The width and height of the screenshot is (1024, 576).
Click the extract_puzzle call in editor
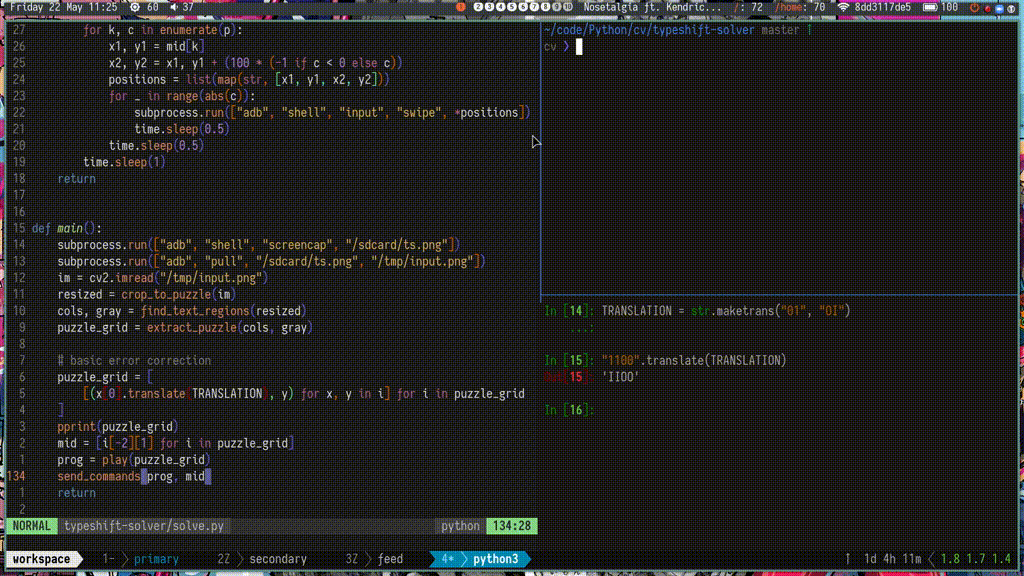(x=230, y=327)
